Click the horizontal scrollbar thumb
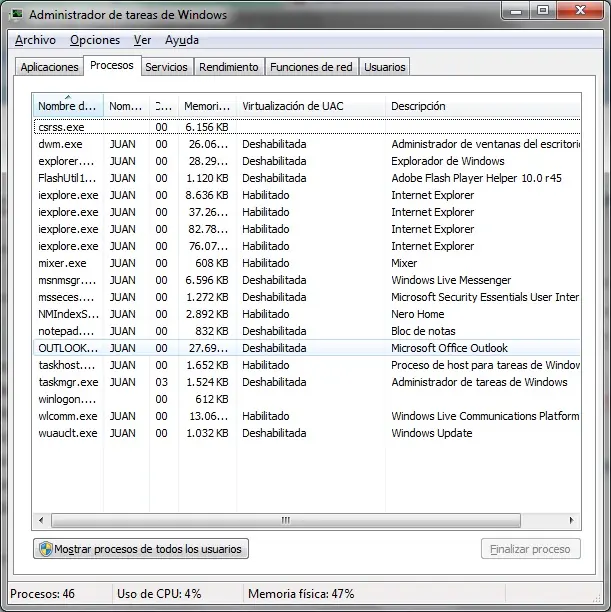Screen dimensions: 611x612 pyautogui.click(x=286, y=520)
